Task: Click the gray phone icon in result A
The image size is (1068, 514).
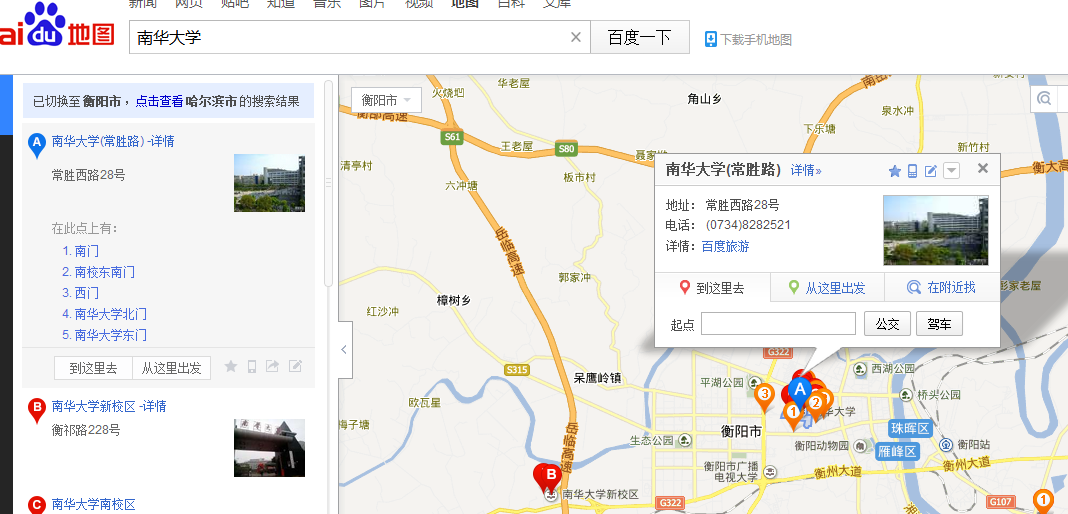Action: [x=252, y=366]
